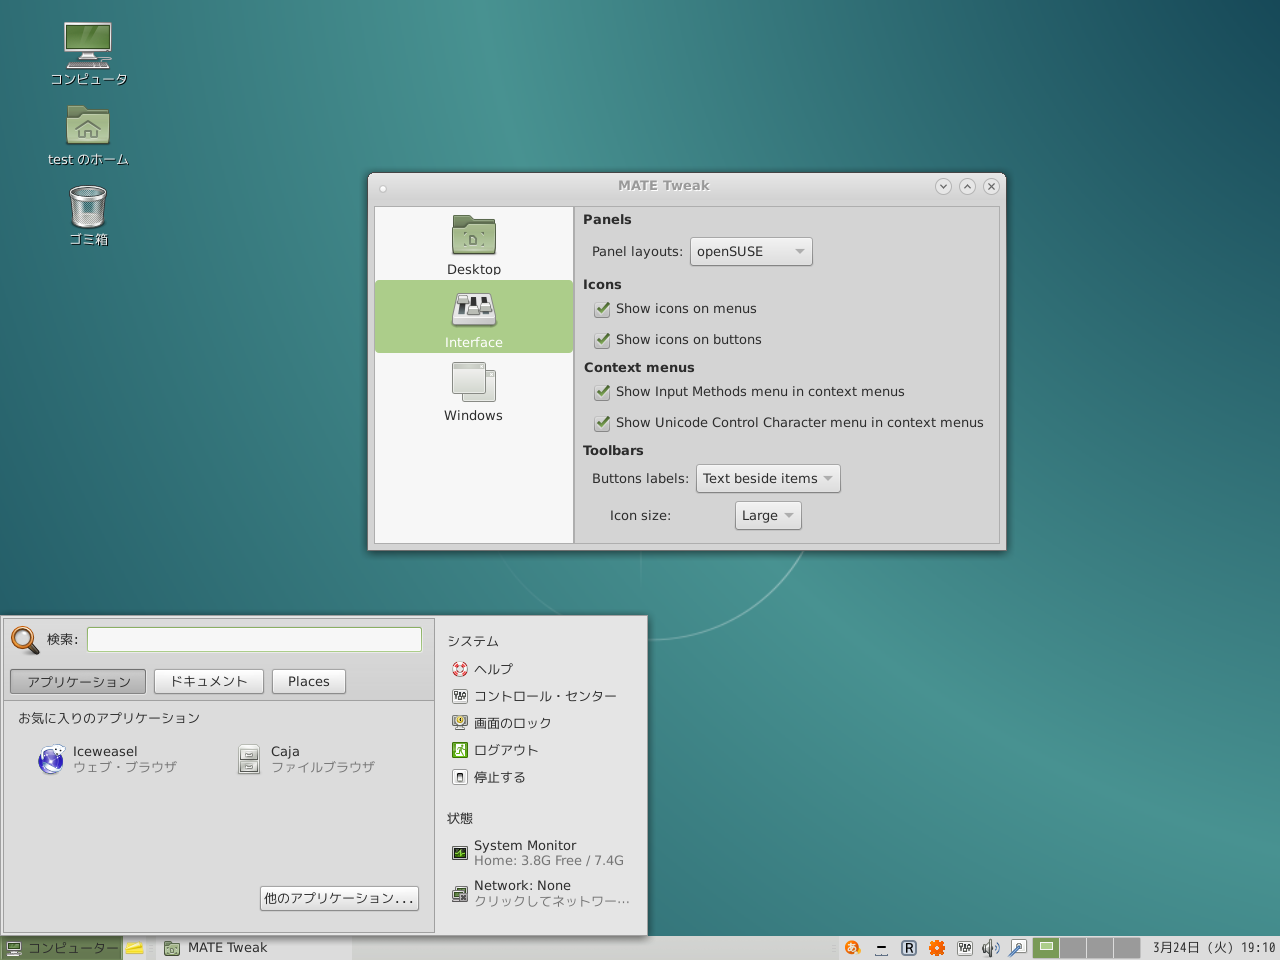The height and width of the screenshot is (960, 1280).
Task: Select the Interface category in MATE Tweak
Action: click(x=474, y=317)
